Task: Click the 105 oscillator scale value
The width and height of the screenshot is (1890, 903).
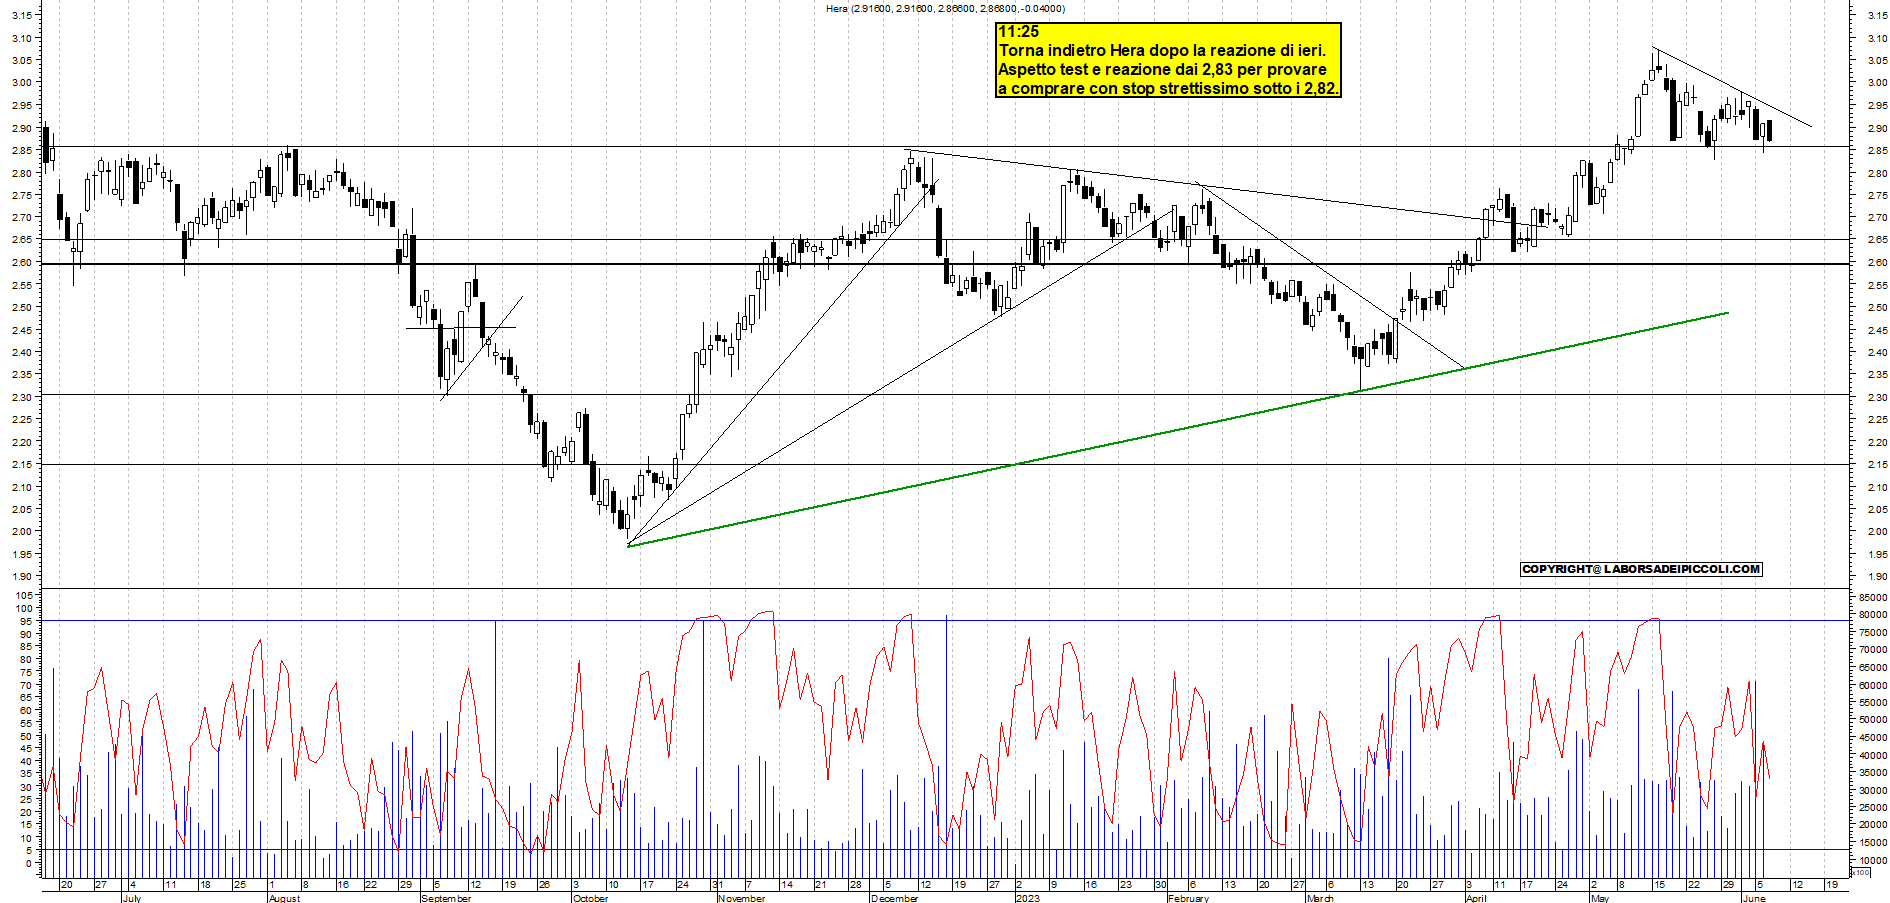Action: (x=25, y=595)
